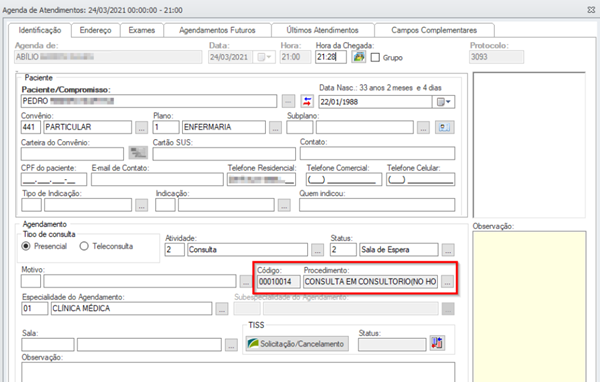
Task: Open Motivo lookup ellipsis button
Action: [x=246, y=281]
